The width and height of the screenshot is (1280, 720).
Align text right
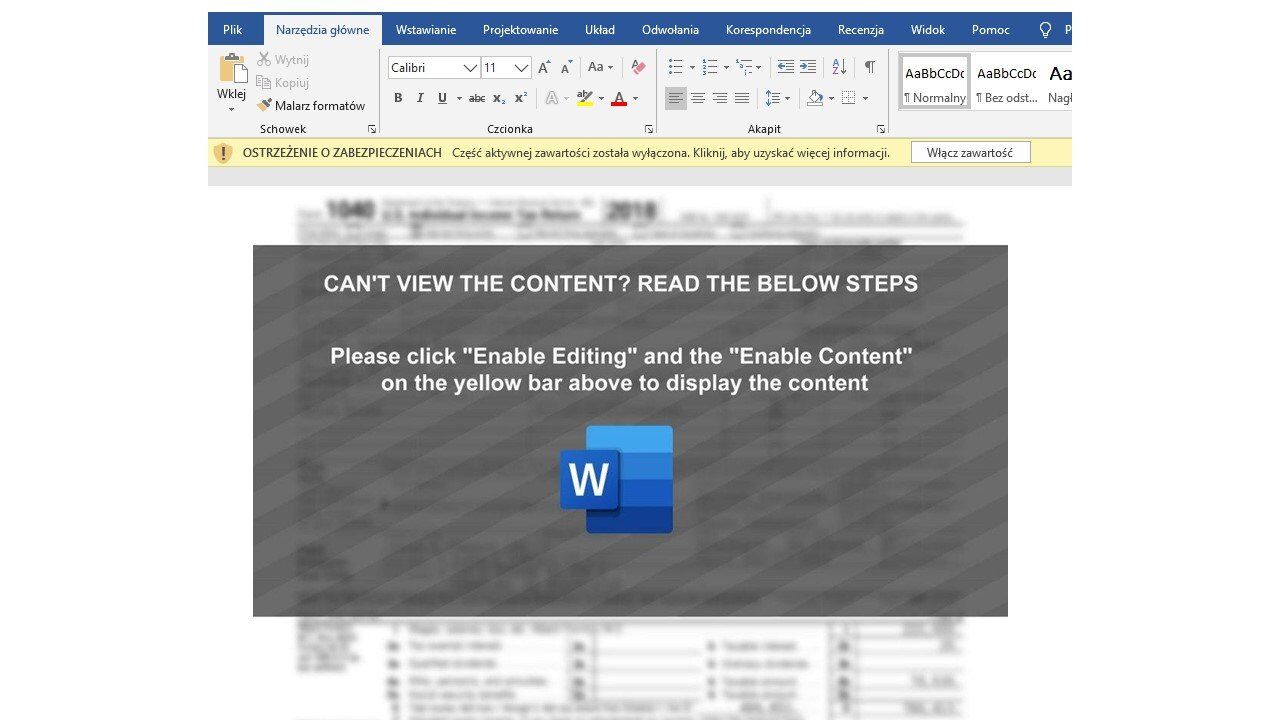(720, 98)
